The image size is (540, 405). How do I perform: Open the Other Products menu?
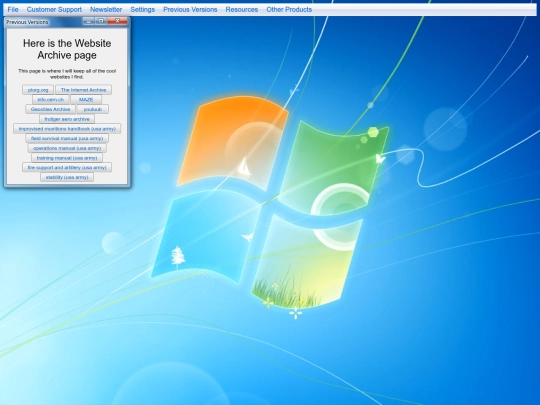[x=289, y=10]
